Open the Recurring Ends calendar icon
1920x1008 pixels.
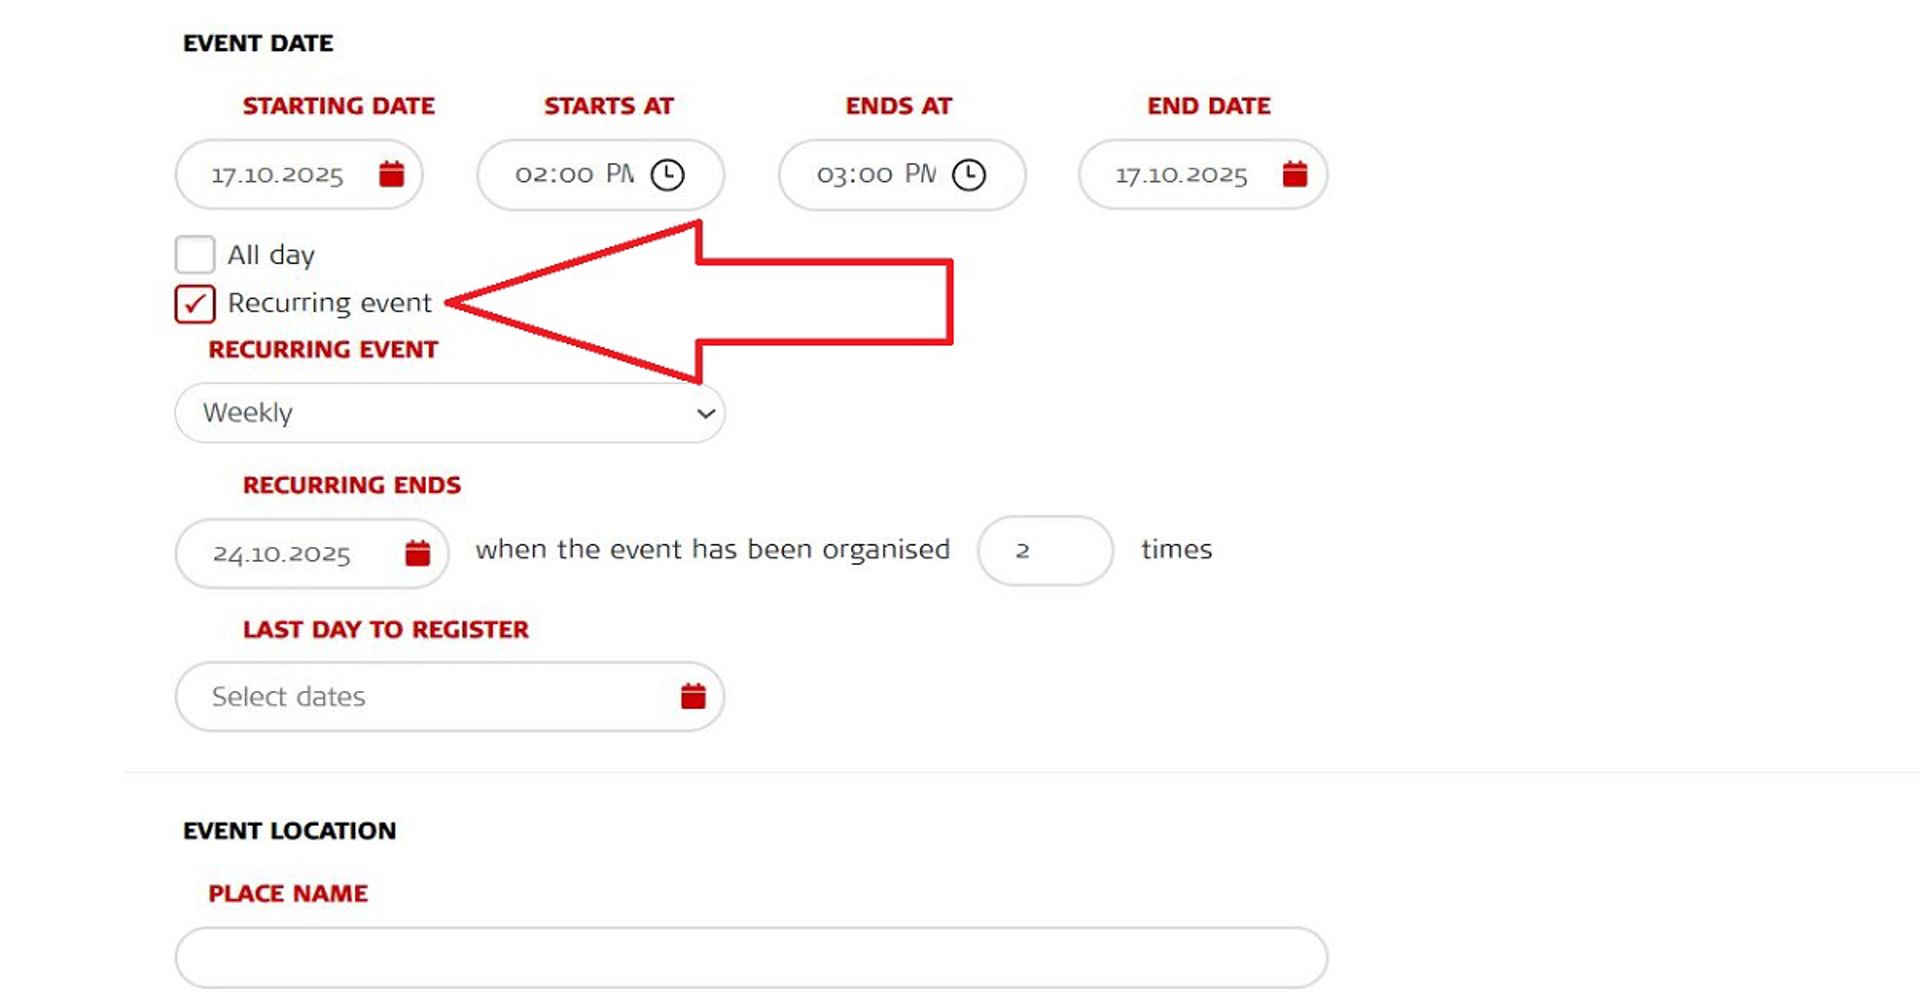coord(417,551)
